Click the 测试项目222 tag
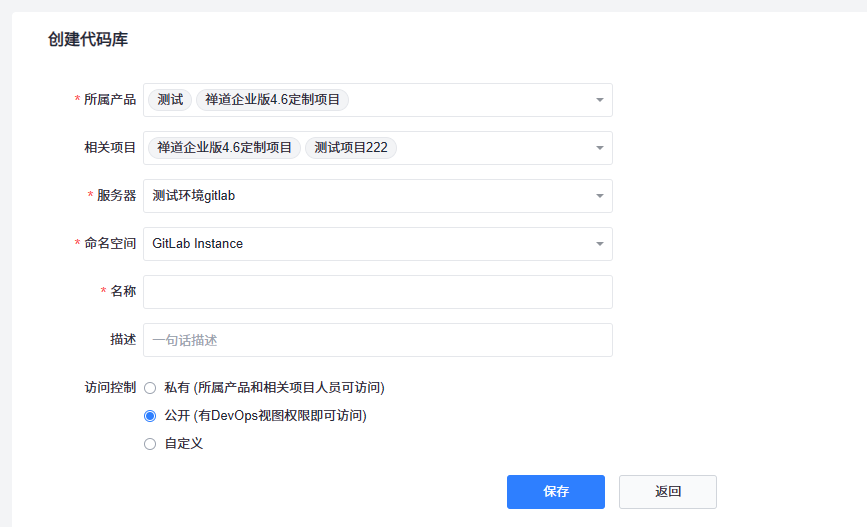867x527 pixels. (x=351, y=148)
